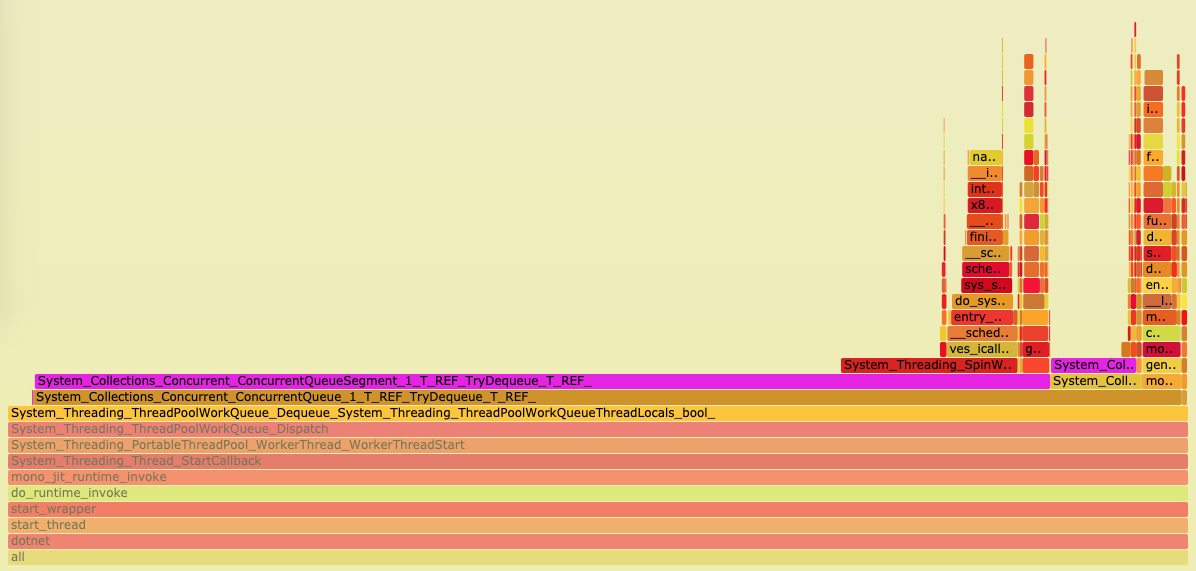The height and width of the screenshot is (571, 1196).
Task: Zoom into the 'f..' frame
Action: (1153, 157)
